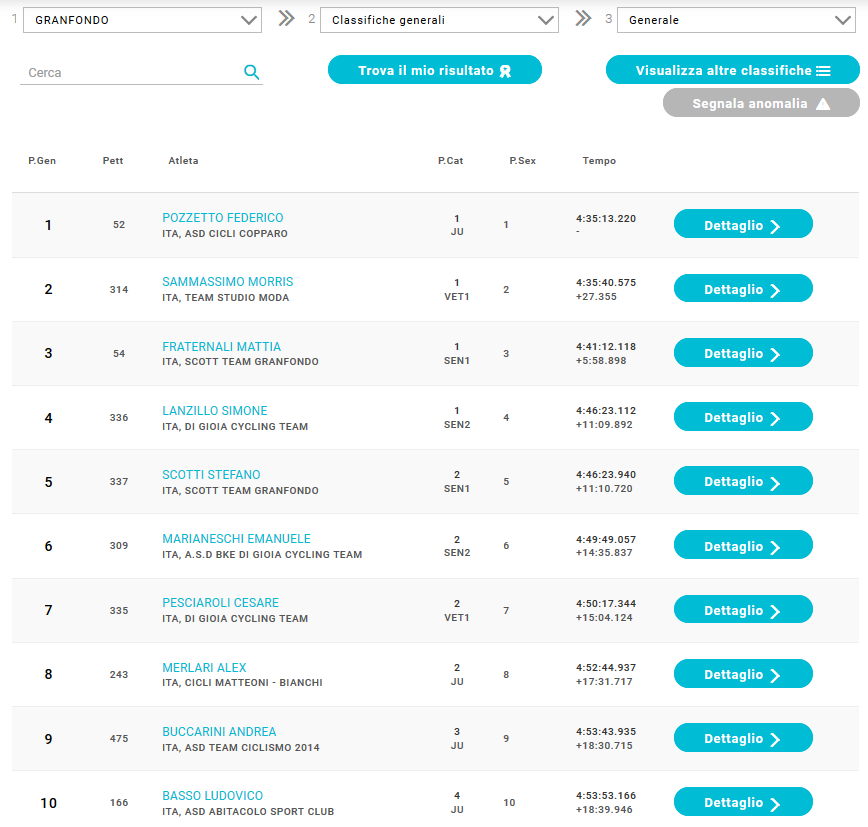Screen dimensions: 868x827
Task: Open athlete link MERLARI ALEX
Action: pyautogui.click(x=204, y=668)
